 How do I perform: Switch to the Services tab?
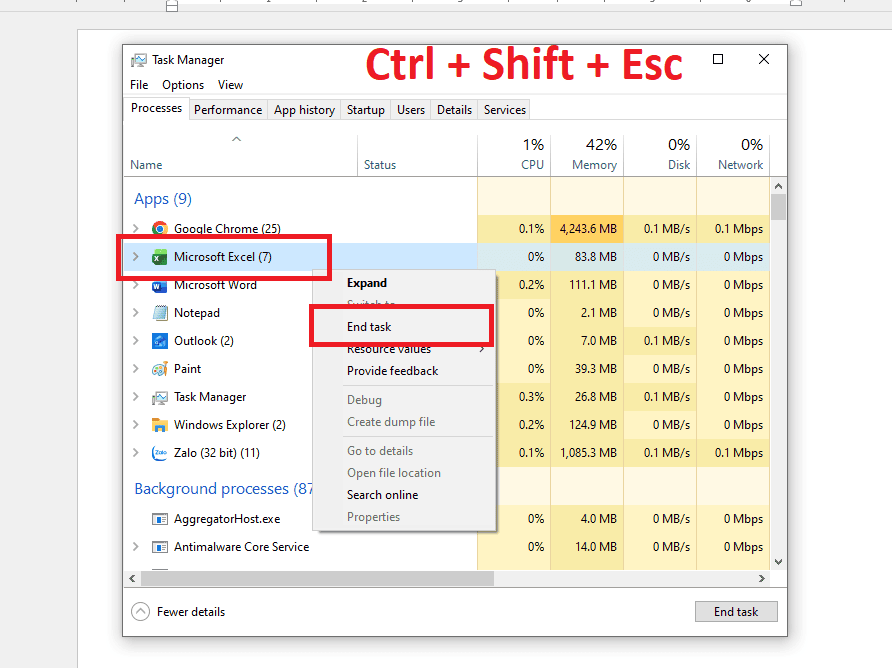[505, 110]
